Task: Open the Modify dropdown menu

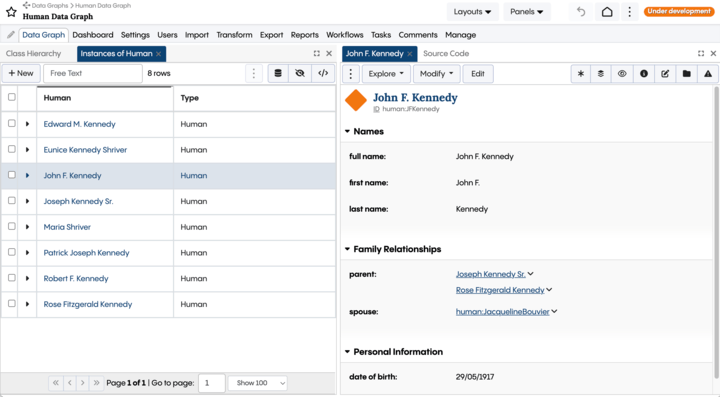Action: [x=436, y=73]
